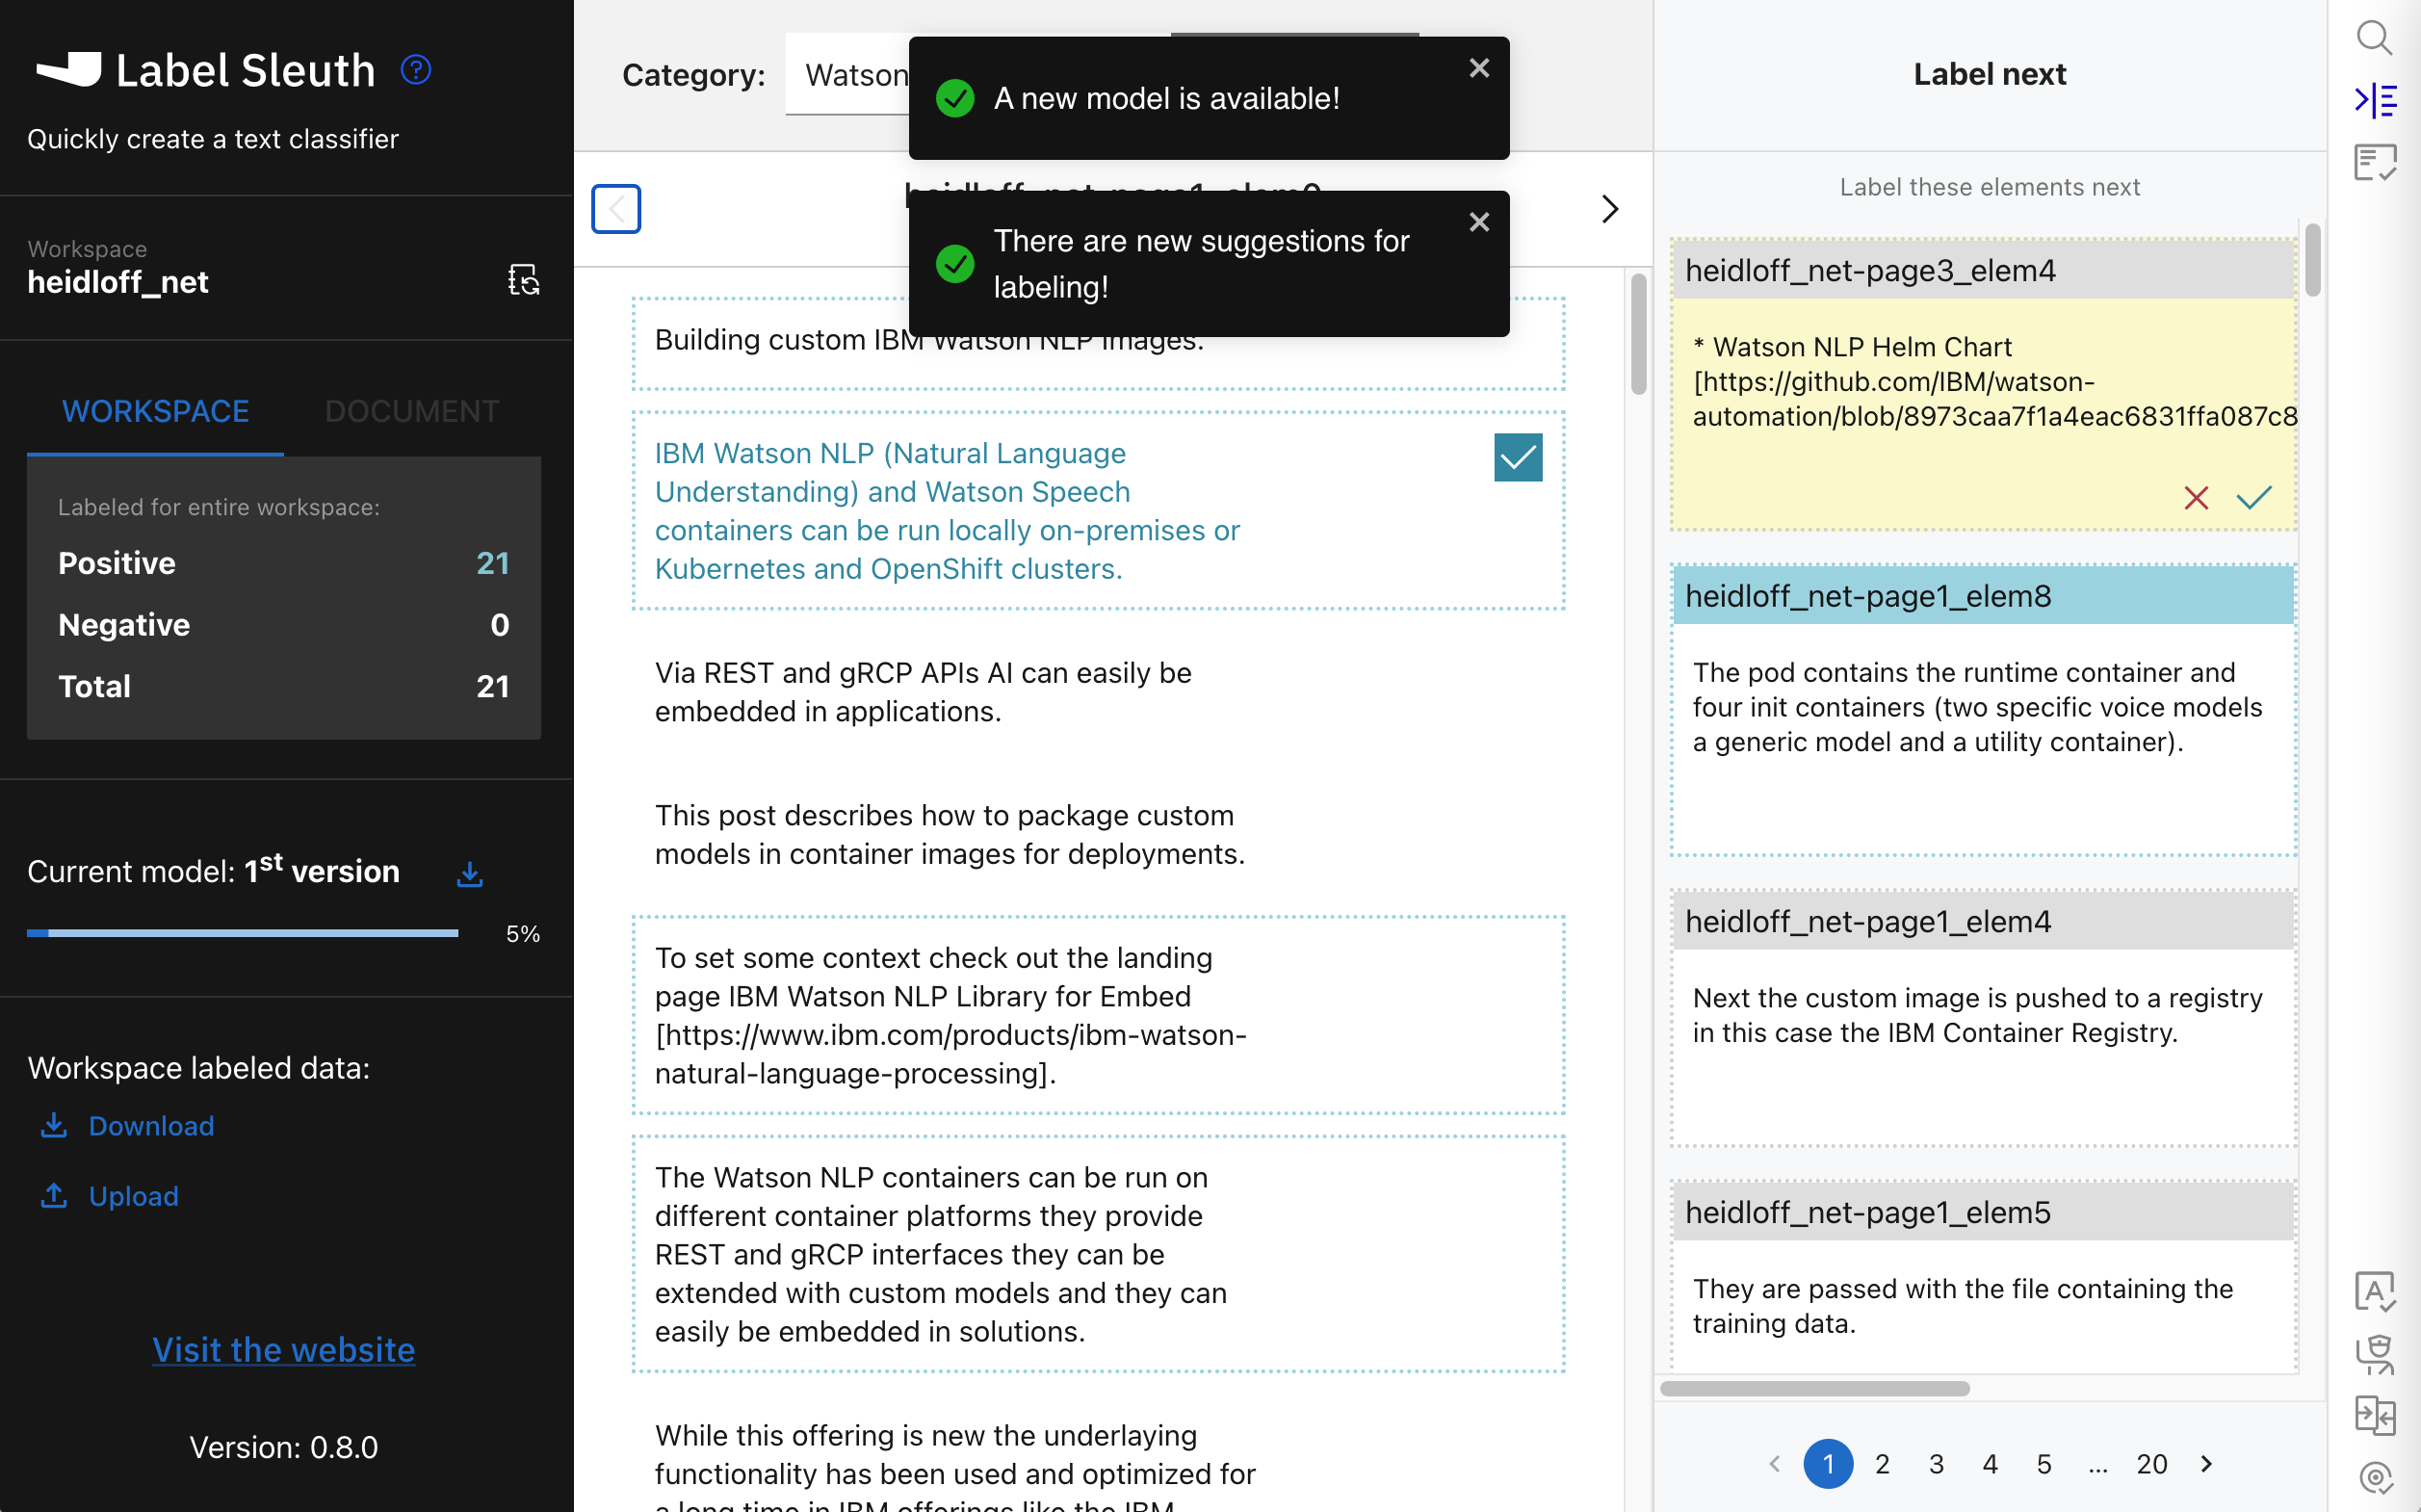2421x1512 pixels.
Task: Open the contradicting labels icon
Action: [x=2374, y=1416]
